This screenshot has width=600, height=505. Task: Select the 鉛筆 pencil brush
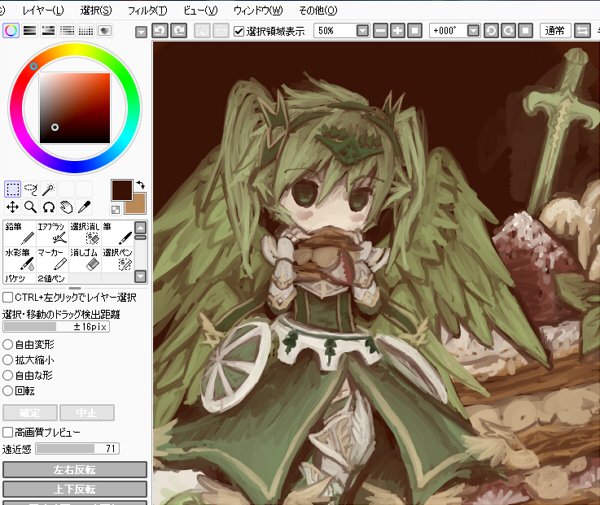20,233
